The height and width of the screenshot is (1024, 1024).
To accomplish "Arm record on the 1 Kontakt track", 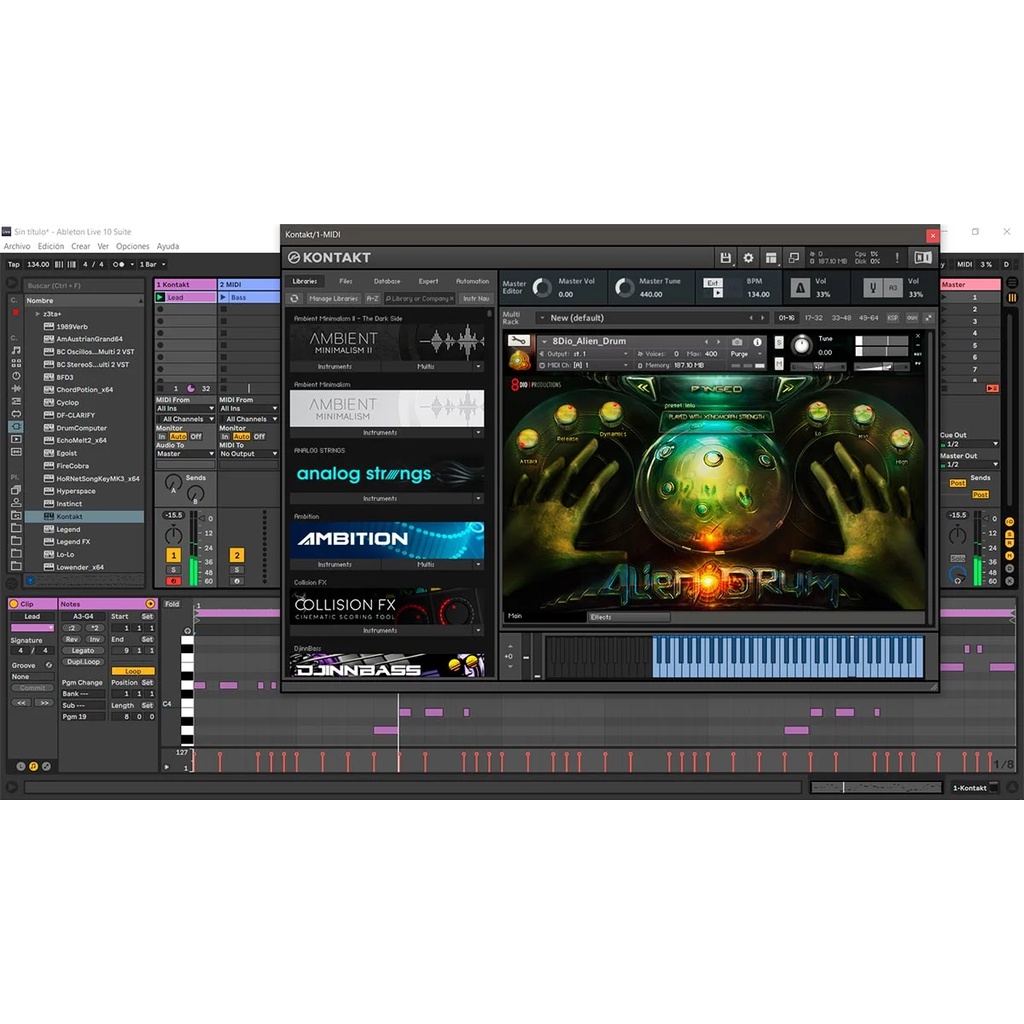I will click(x=173, y=581).
